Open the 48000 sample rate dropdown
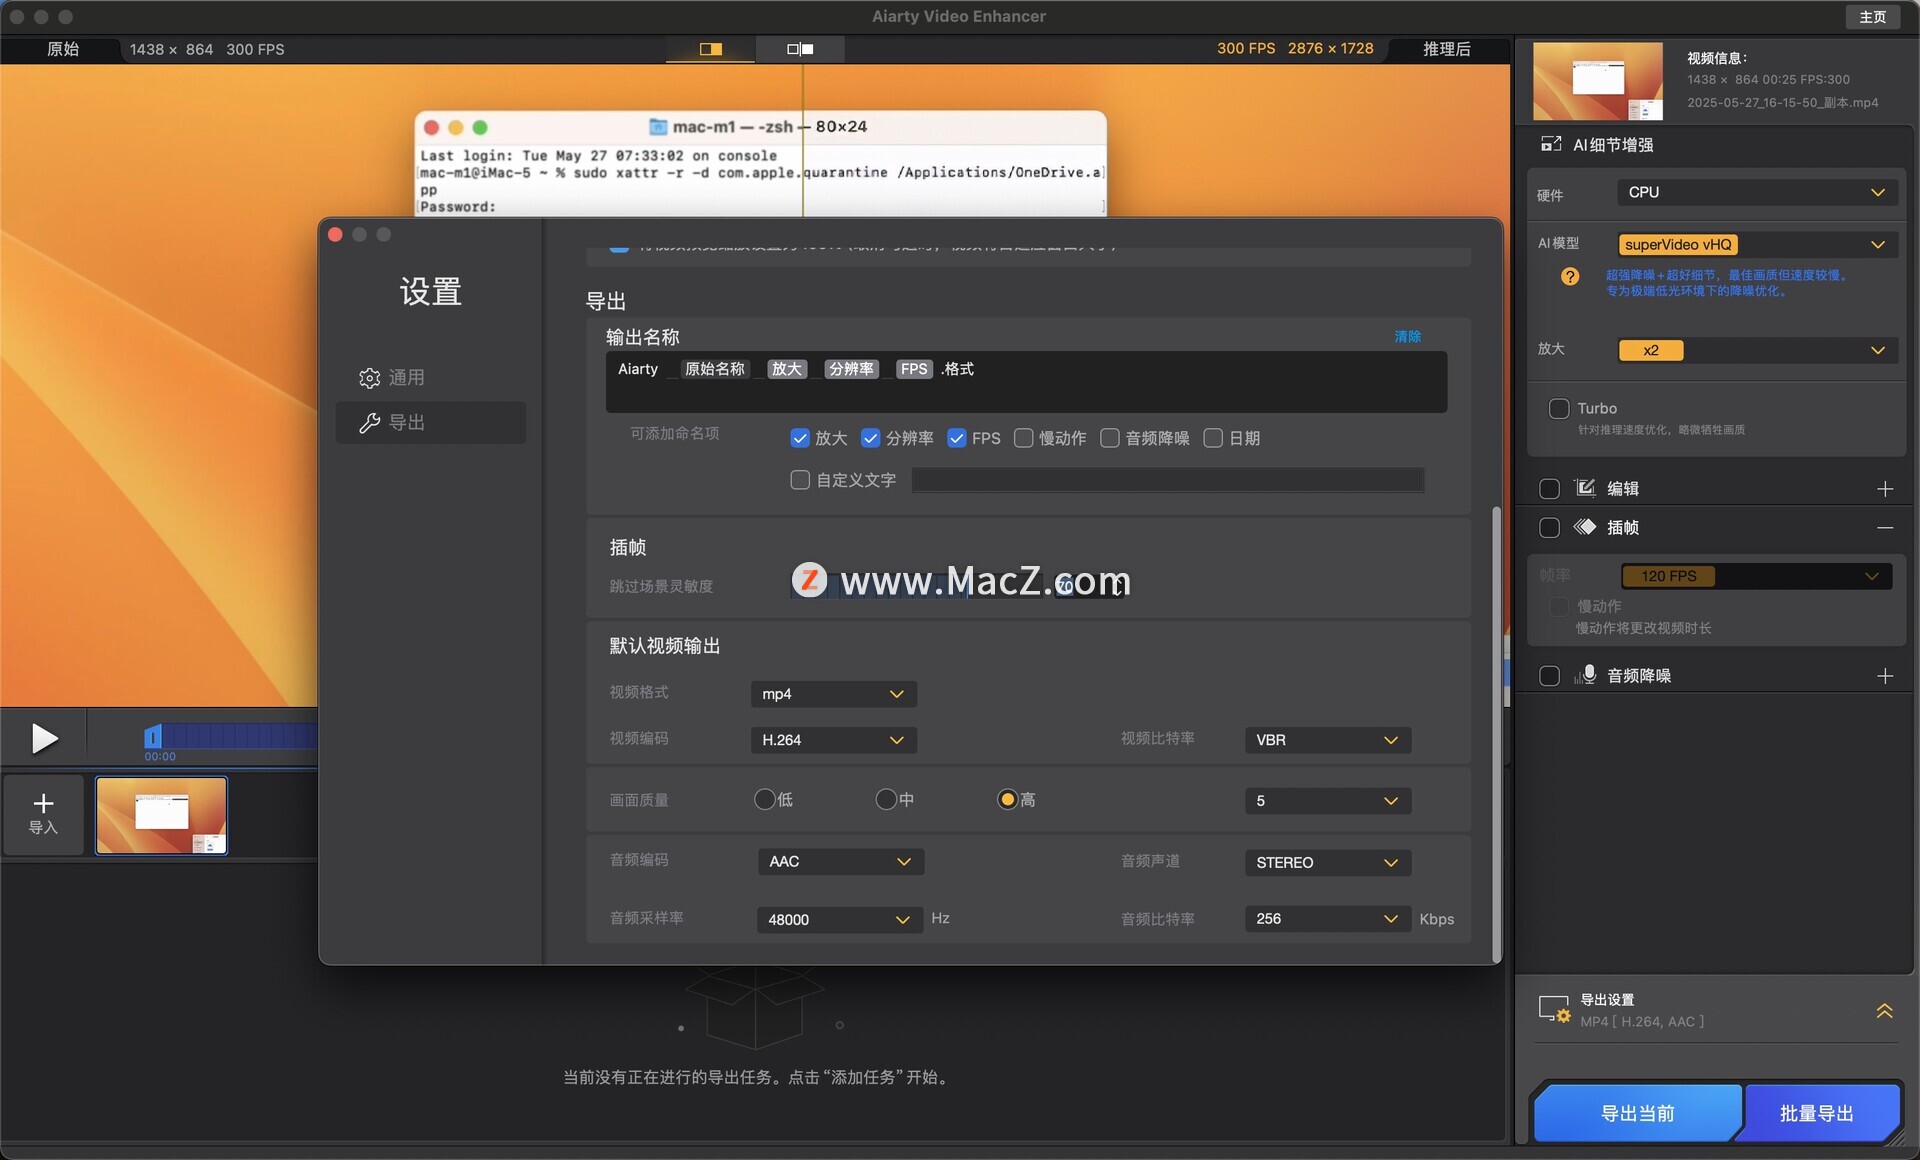Screen dimensions: 1920x1160 pyautogui.click(x=838, y=920)
